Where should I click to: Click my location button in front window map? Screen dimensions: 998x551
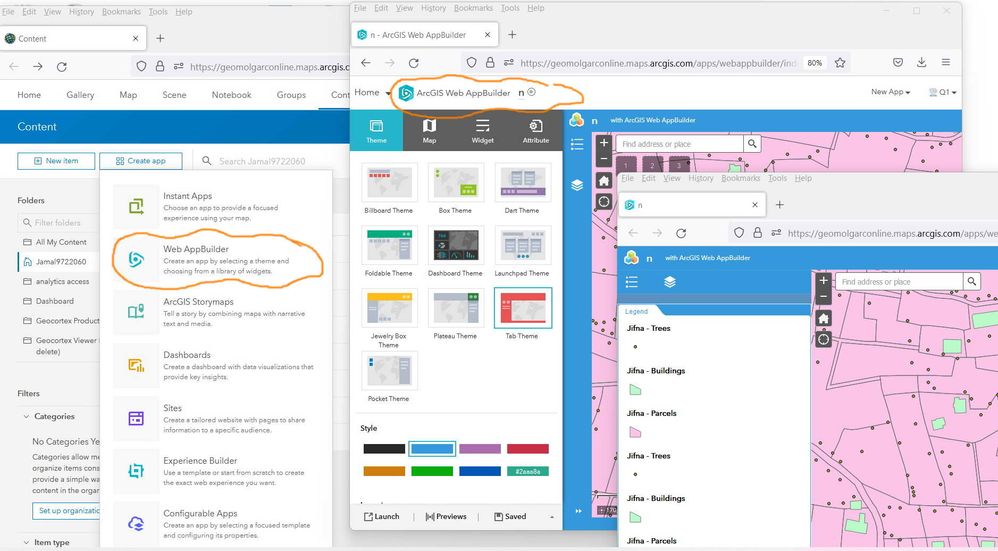coord(824,339)
